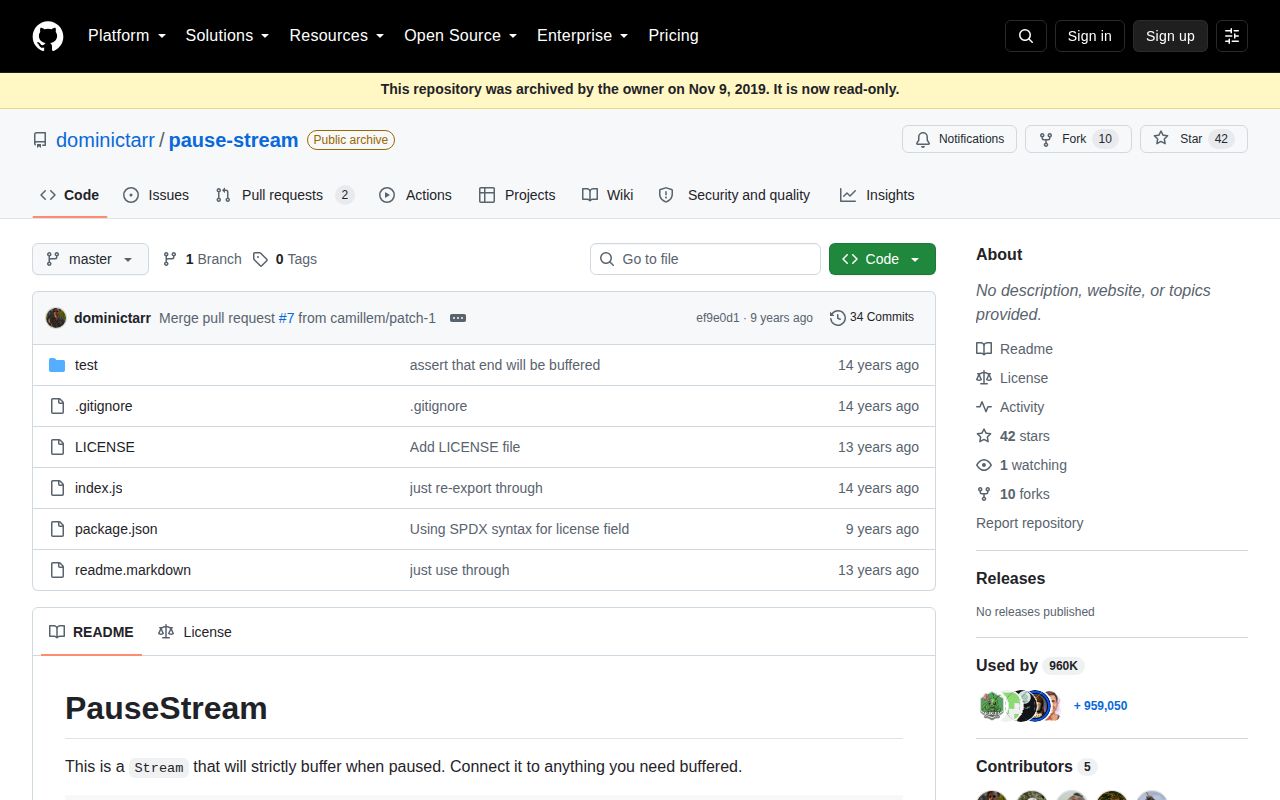
Task: Open 'just re-export through' commit message
Action: click(x=476, y=488)
